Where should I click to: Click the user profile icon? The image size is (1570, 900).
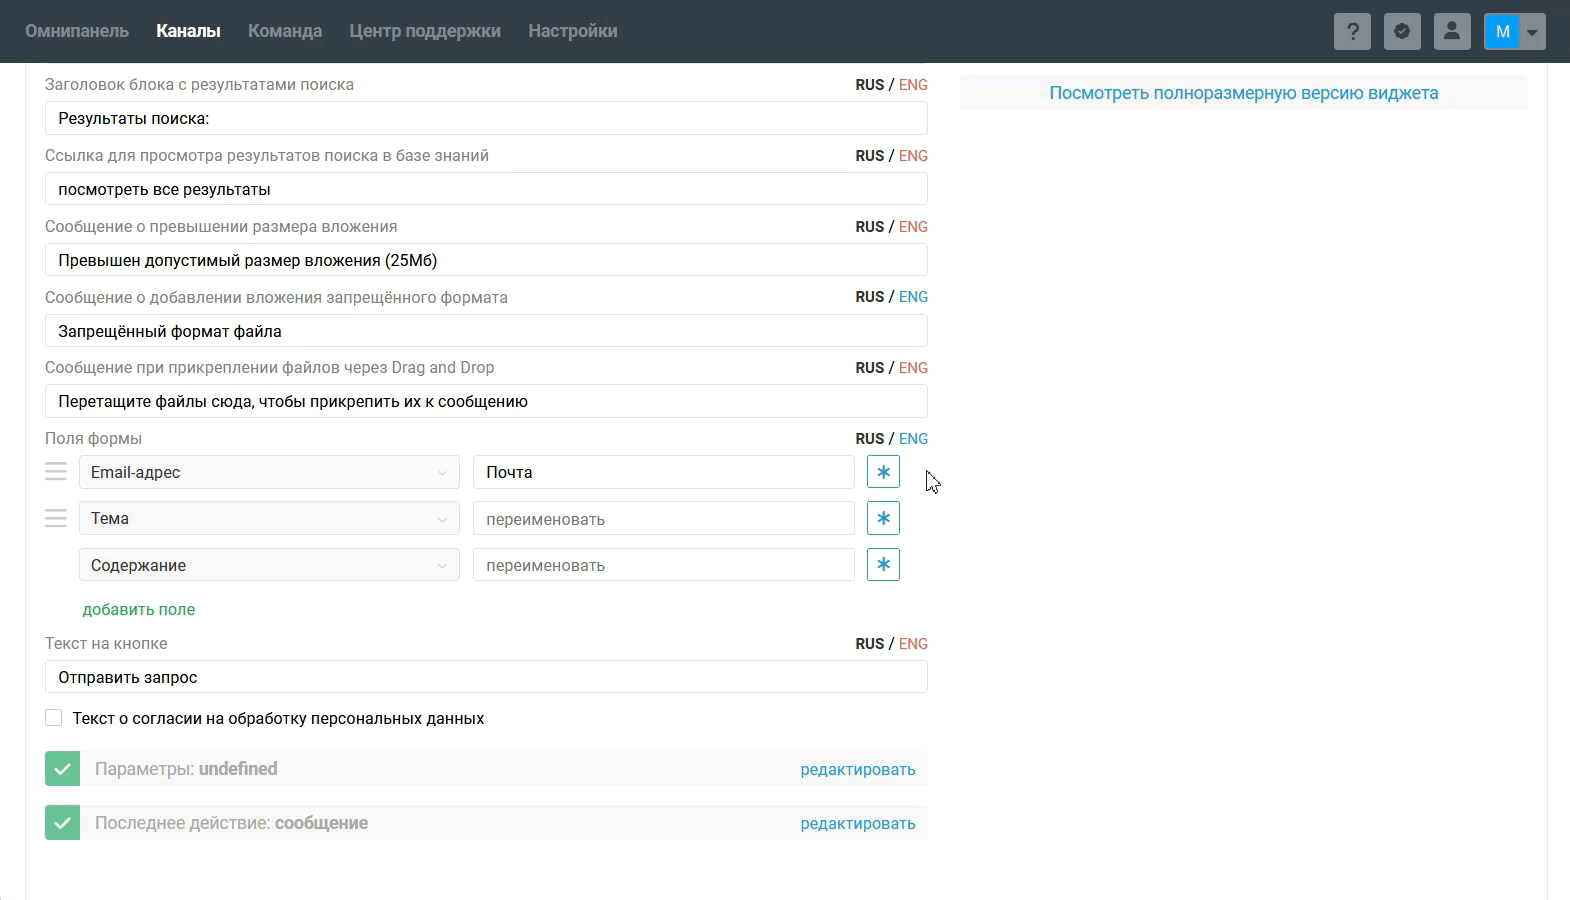point(1452,31)
